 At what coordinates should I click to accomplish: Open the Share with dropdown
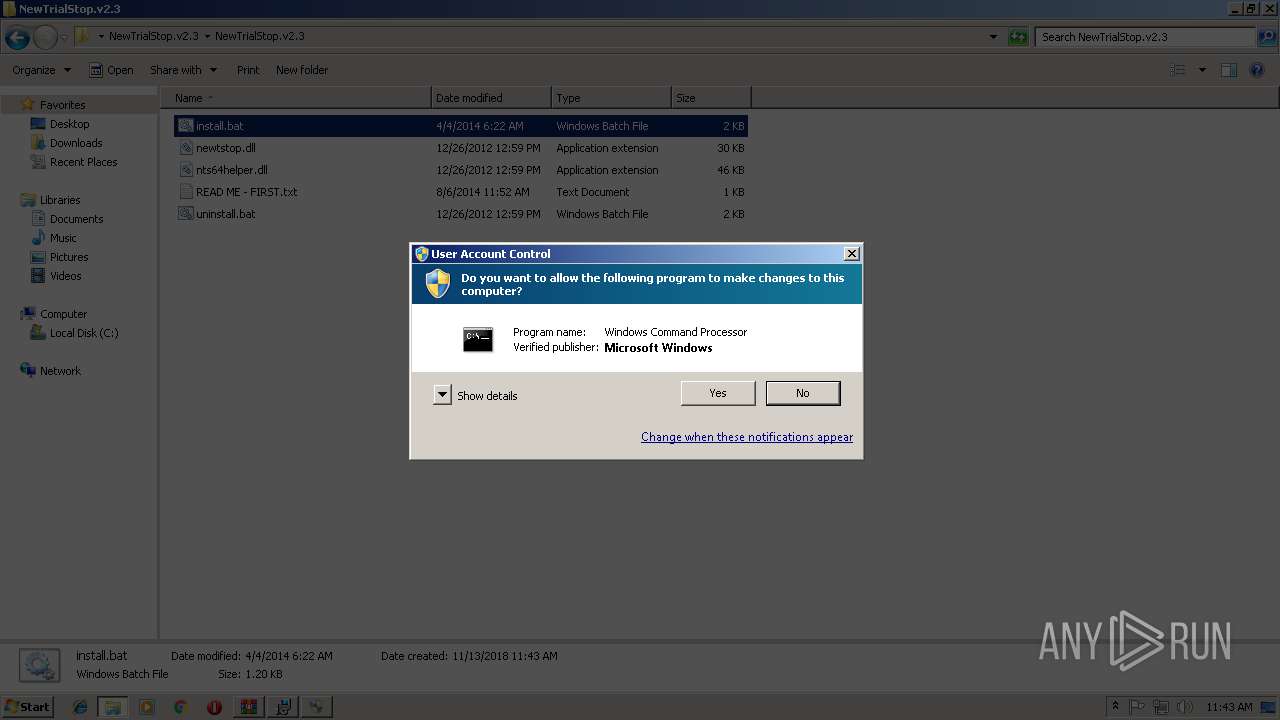(x=183, y=70)
